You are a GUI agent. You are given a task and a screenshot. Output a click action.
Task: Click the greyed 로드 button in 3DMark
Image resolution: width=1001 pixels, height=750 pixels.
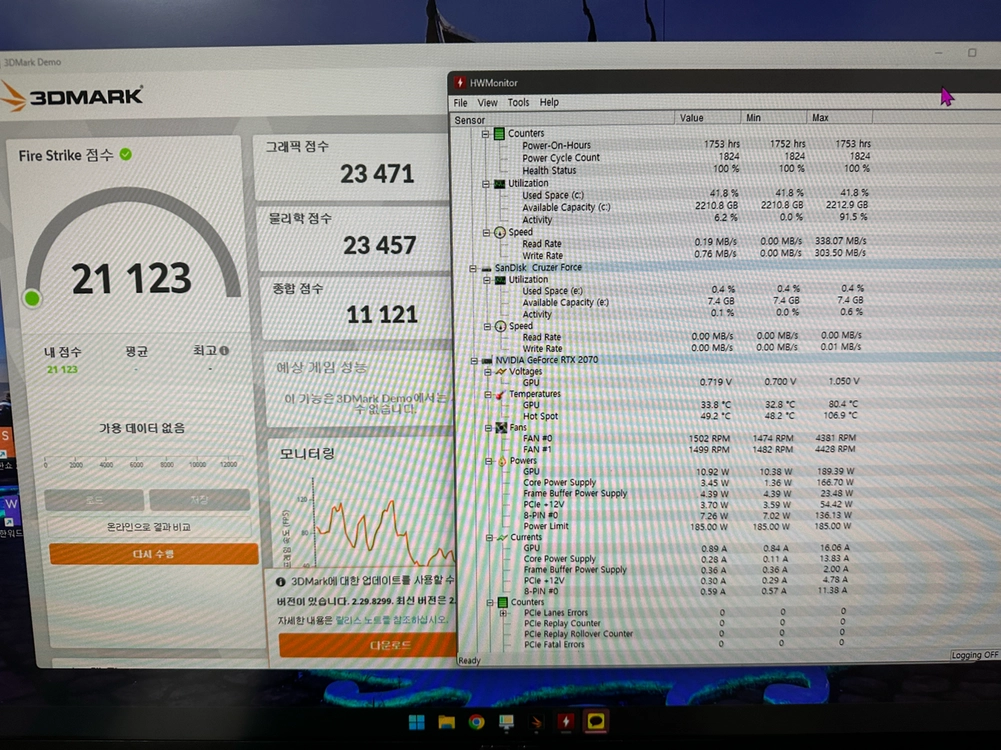tap(94, 500)
